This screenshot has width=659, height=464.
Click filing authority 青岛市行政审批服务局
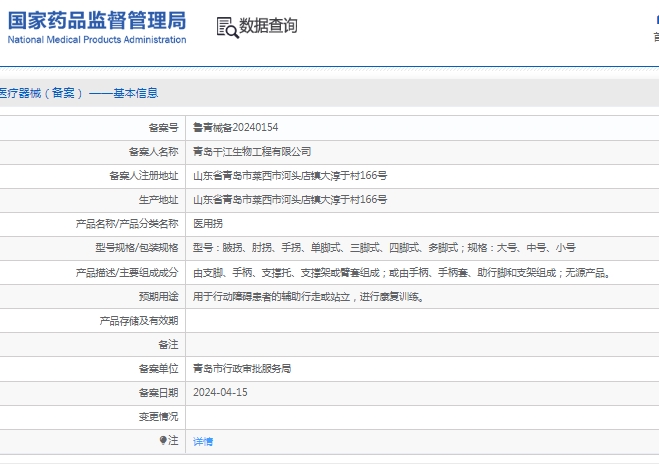coord(242,369)
